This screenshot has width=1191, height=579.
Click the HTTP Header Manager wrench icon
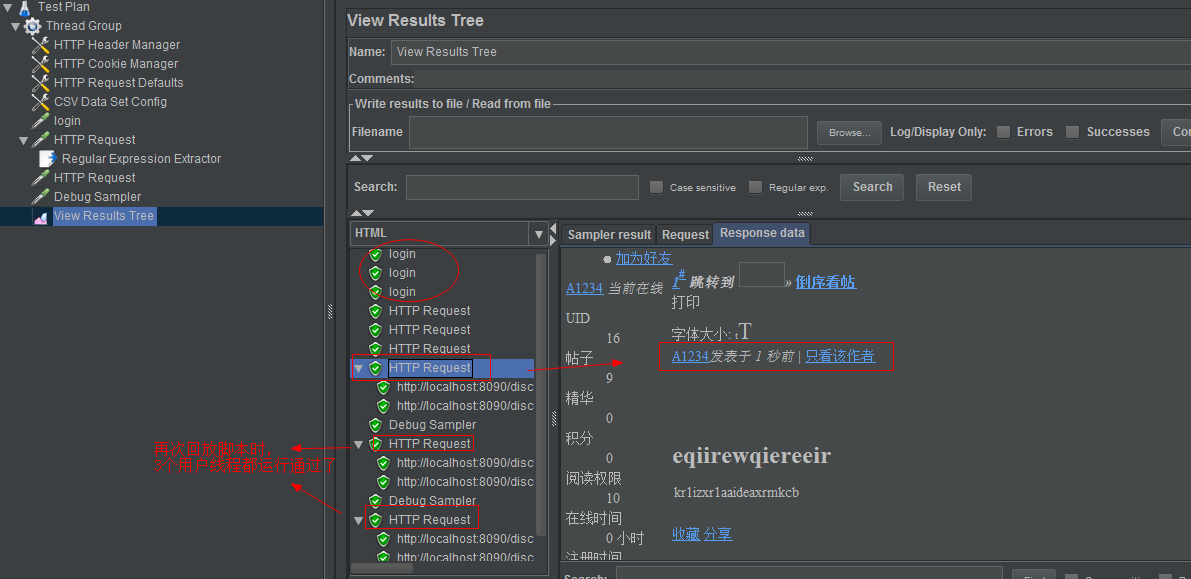tap(40, 45)
